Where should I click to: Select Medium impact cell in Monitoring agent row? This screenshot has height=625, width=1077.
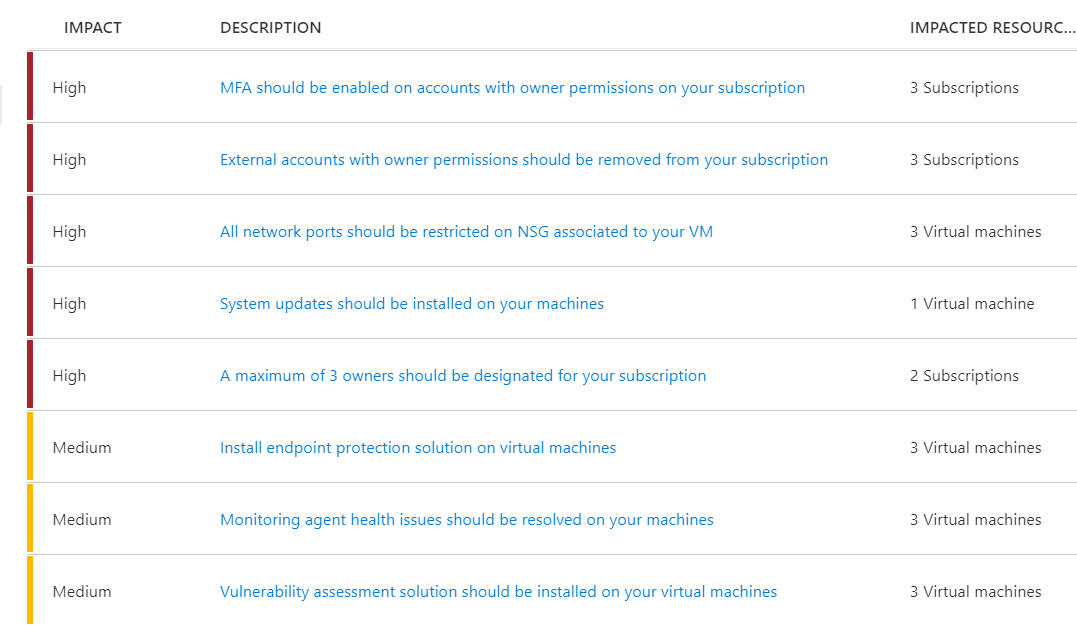tap(82, 520)
